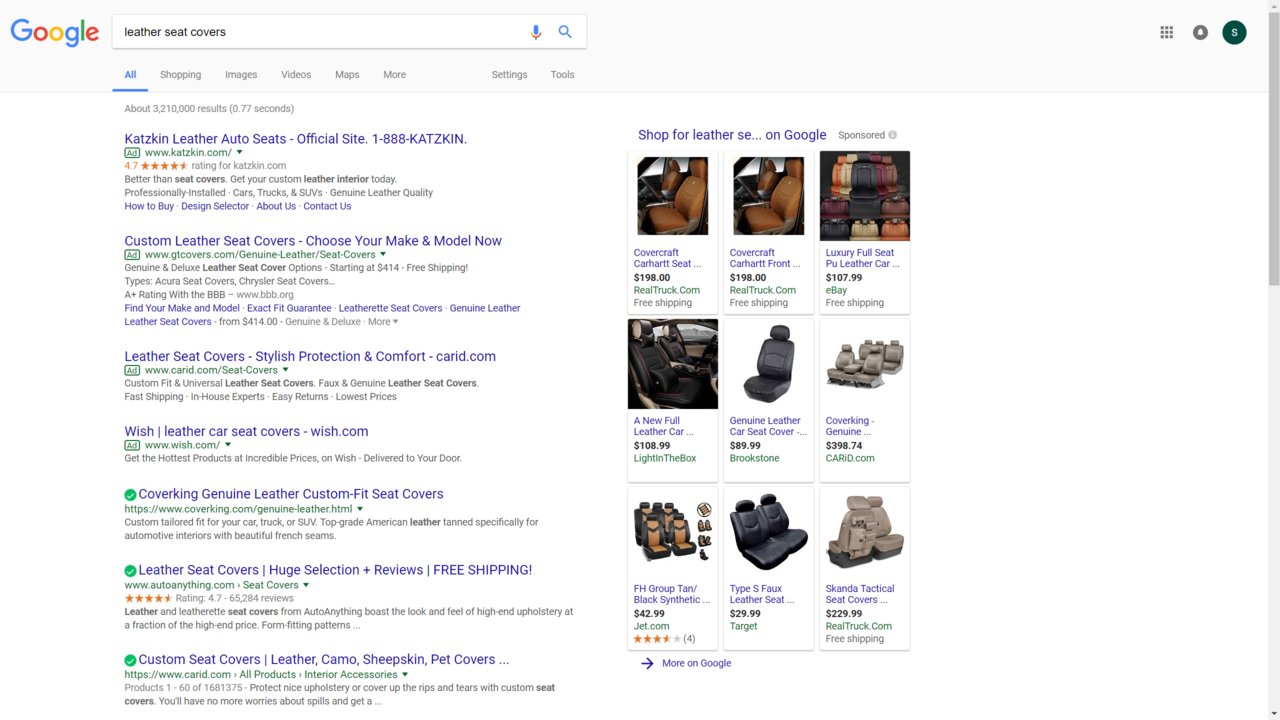Open the account avatar menu
Viewport: 1280px width, 720px height.
click(1234, 32)
